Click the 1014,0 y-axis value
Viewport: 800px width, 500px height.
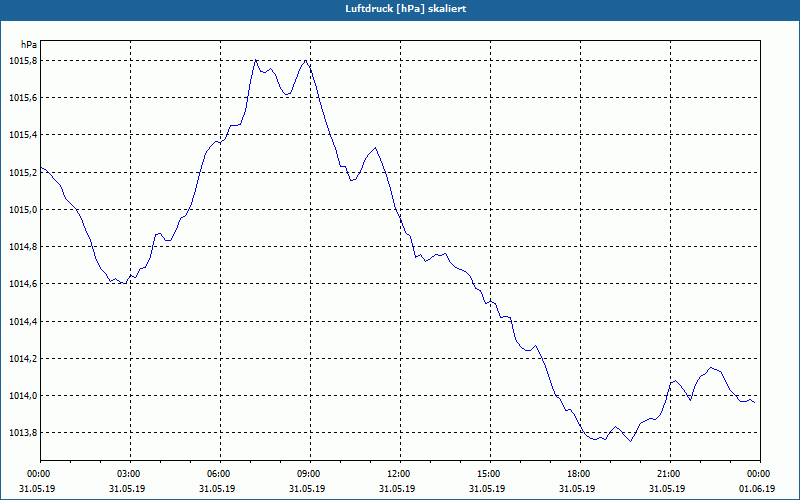pos(23,396)
